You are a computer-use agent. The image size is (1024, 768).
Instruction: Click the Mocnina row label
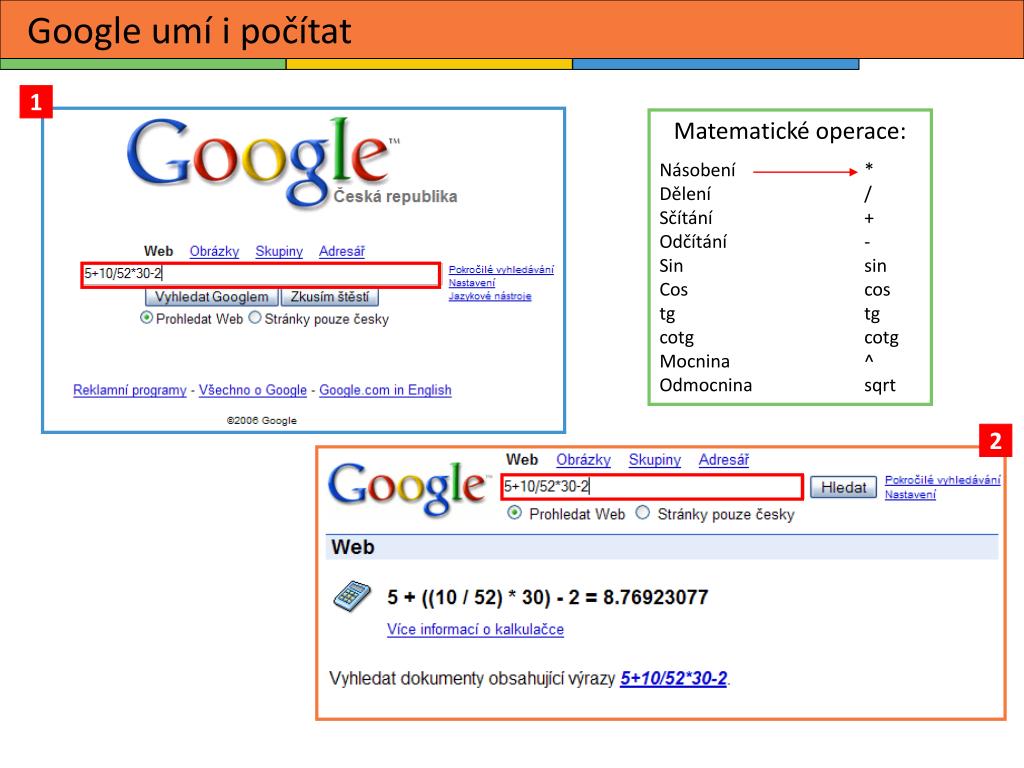point(694,361)
